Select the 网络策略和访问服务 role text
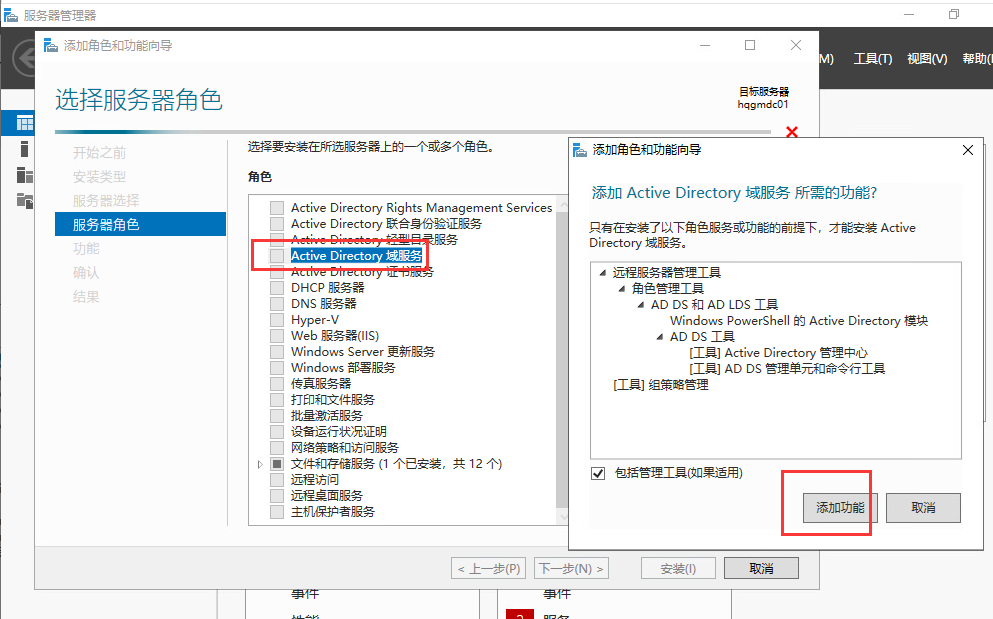Screen dimensions: 993x619 pyautogui.click(x=345, y=448)
